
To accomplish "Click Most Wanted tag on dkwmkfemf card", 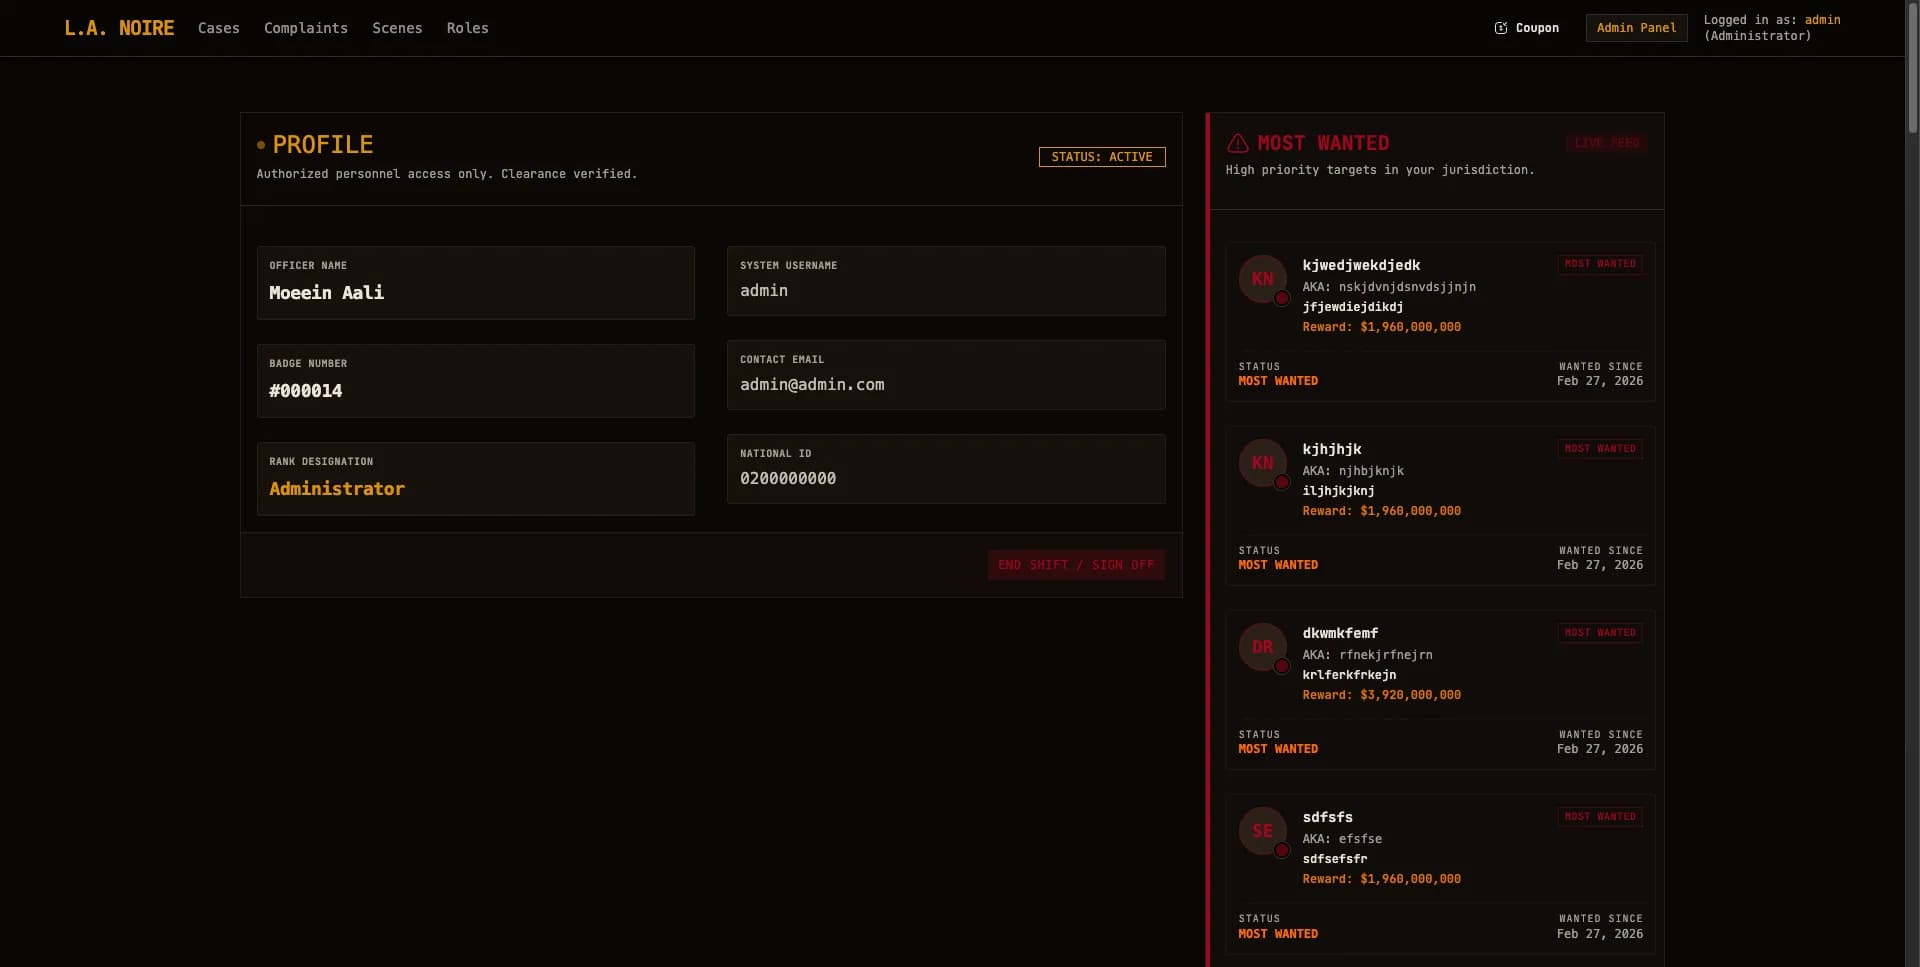I will tap(1600, 632).
